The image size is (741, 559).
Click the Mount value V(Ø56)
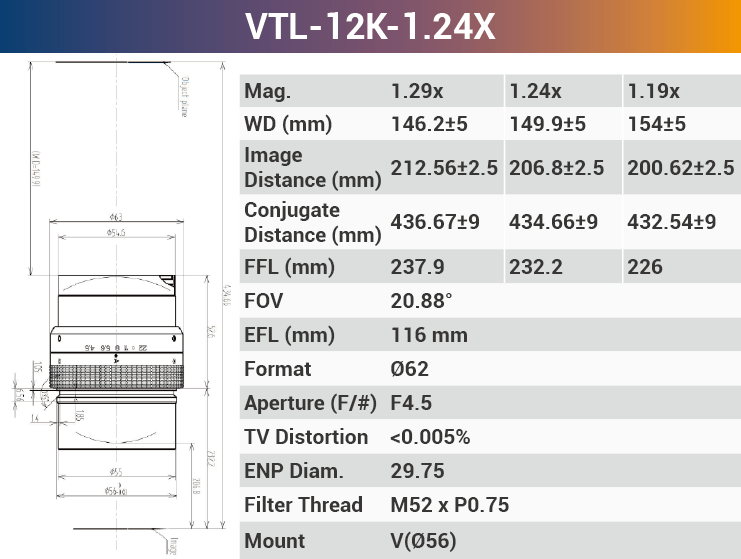point(423,541)
